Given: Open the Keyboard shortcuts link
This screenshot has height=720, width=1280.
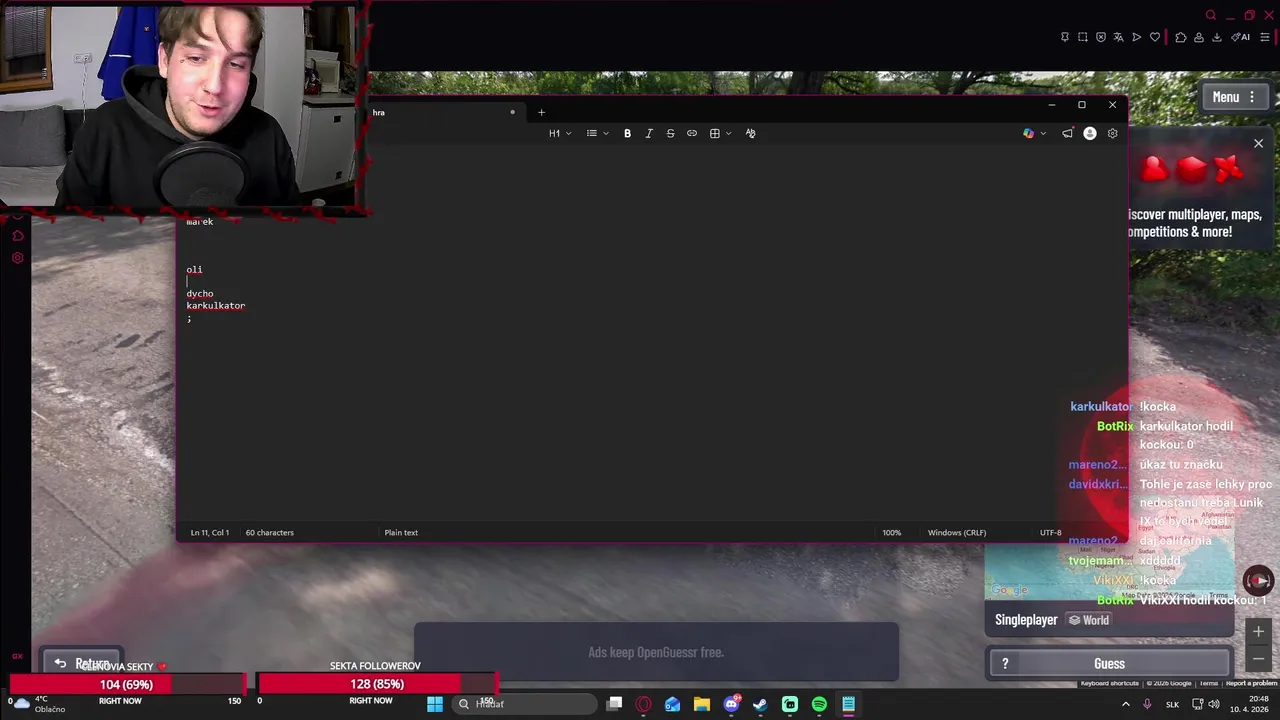Looking at the screenshot, I should click(1110, 684).
